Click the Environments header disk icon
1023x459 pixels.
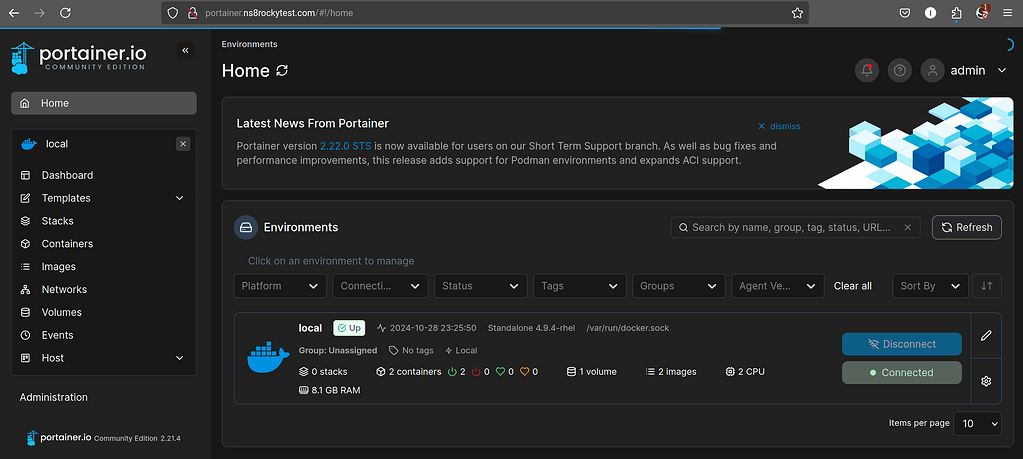[246, 228]
